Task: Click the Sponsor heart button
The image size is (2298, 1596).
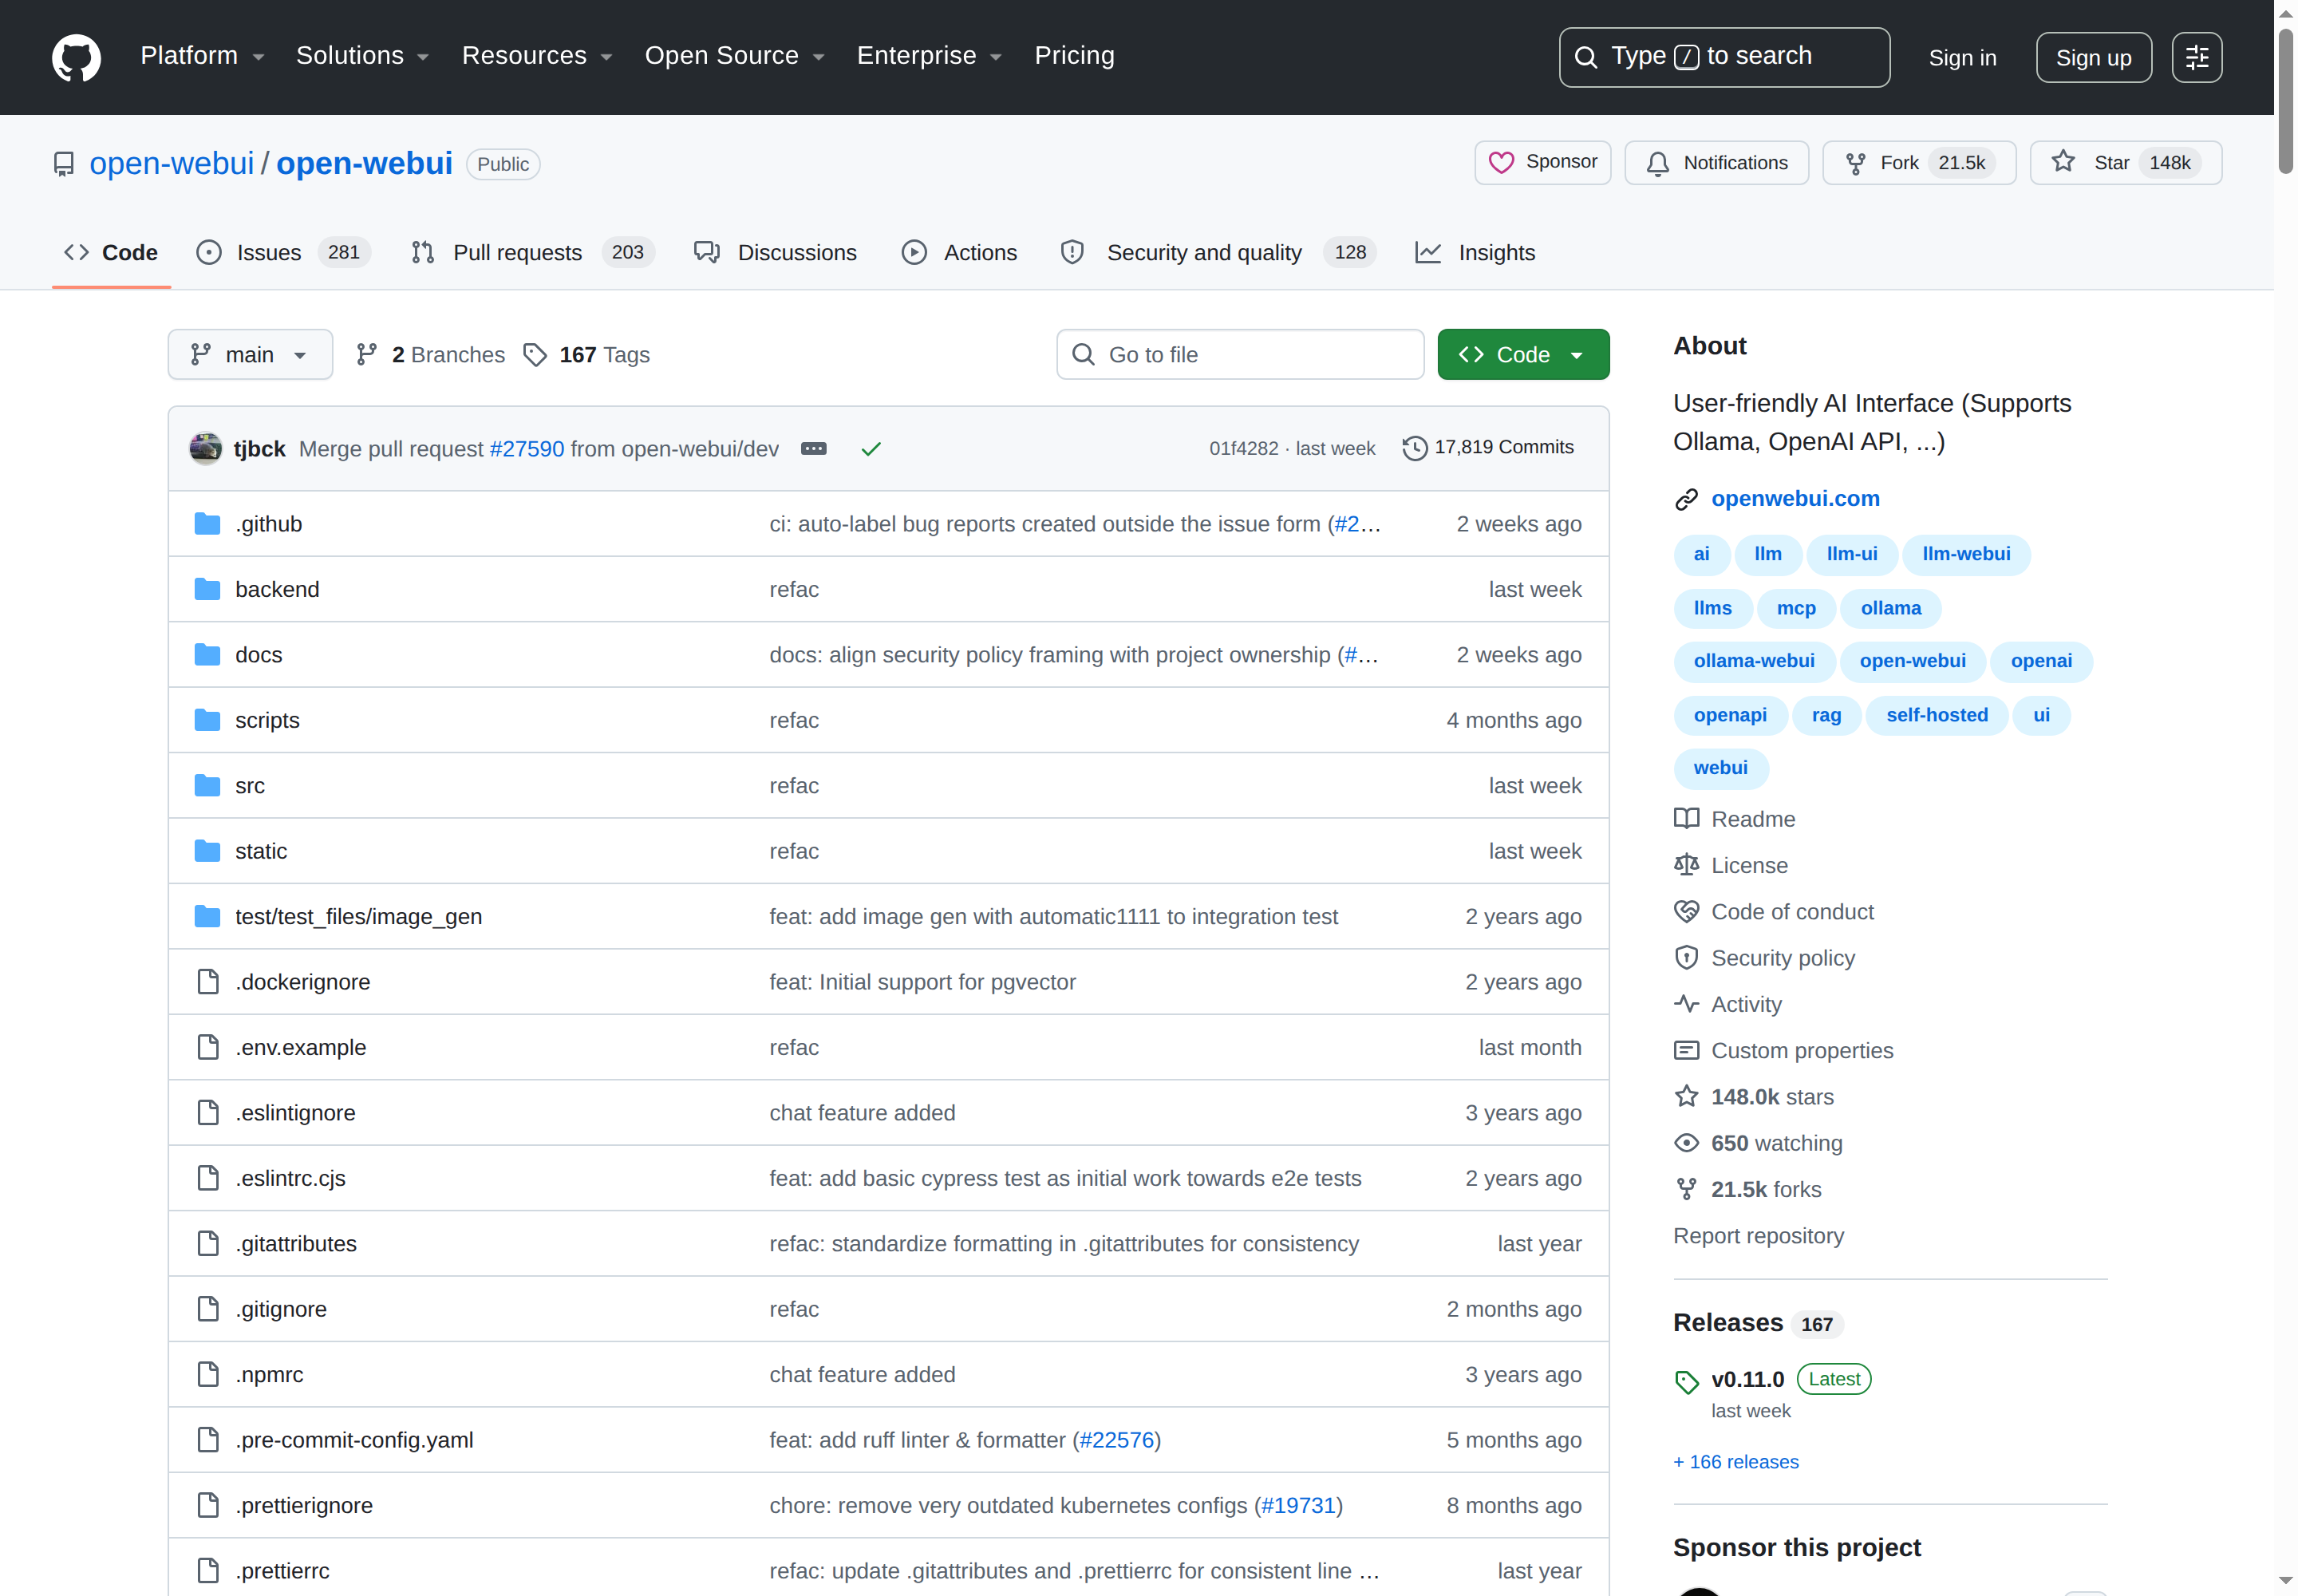Action: pos(1542,162)
